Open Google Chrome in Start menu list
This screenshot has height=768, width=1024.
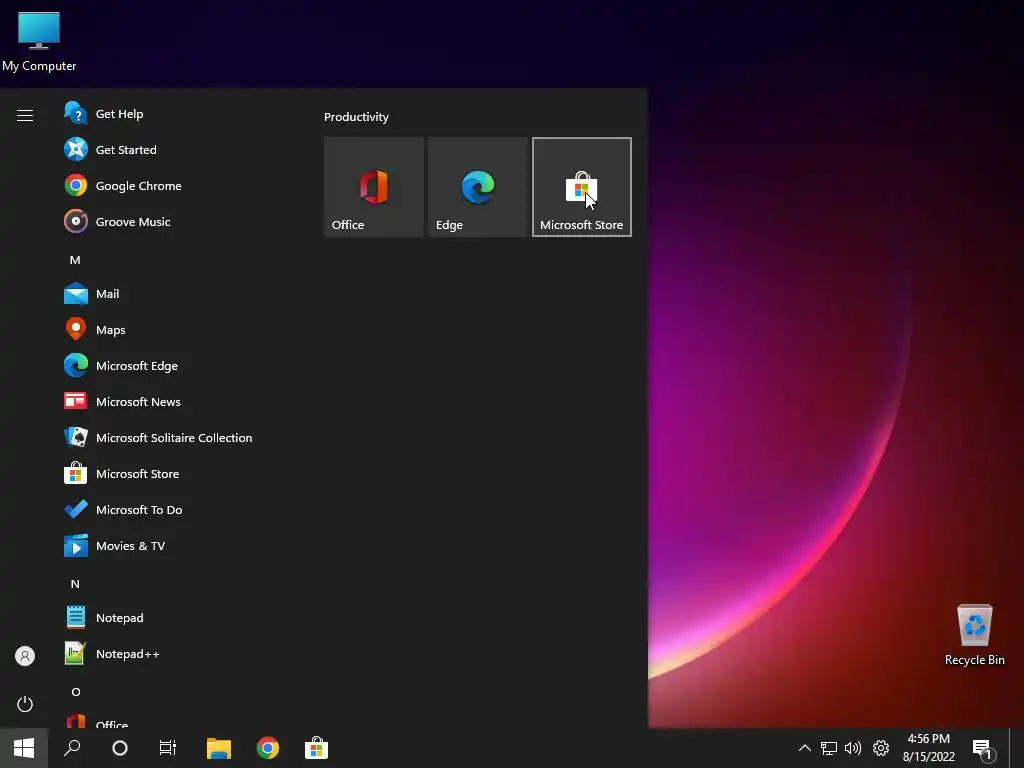pos(176,185)
